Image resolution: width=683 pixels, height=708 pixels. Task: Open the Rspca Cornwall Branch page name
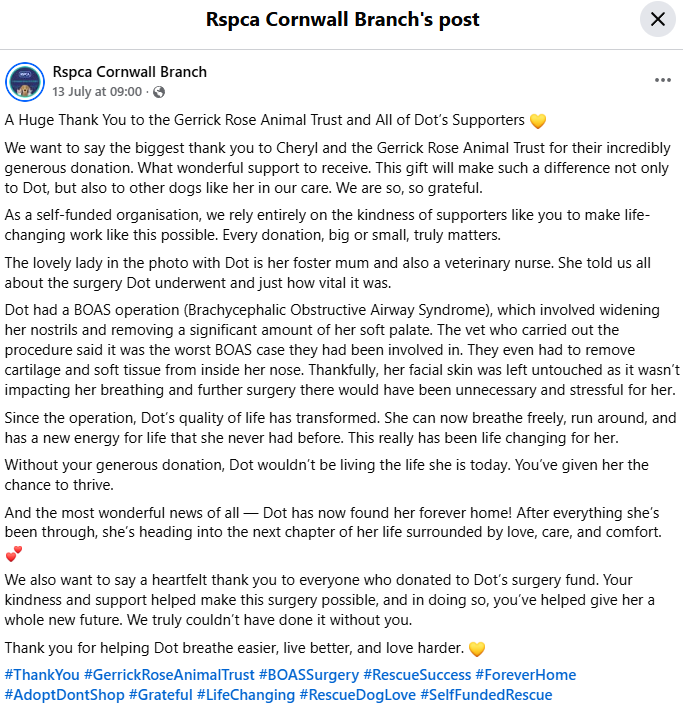(130, 72)
